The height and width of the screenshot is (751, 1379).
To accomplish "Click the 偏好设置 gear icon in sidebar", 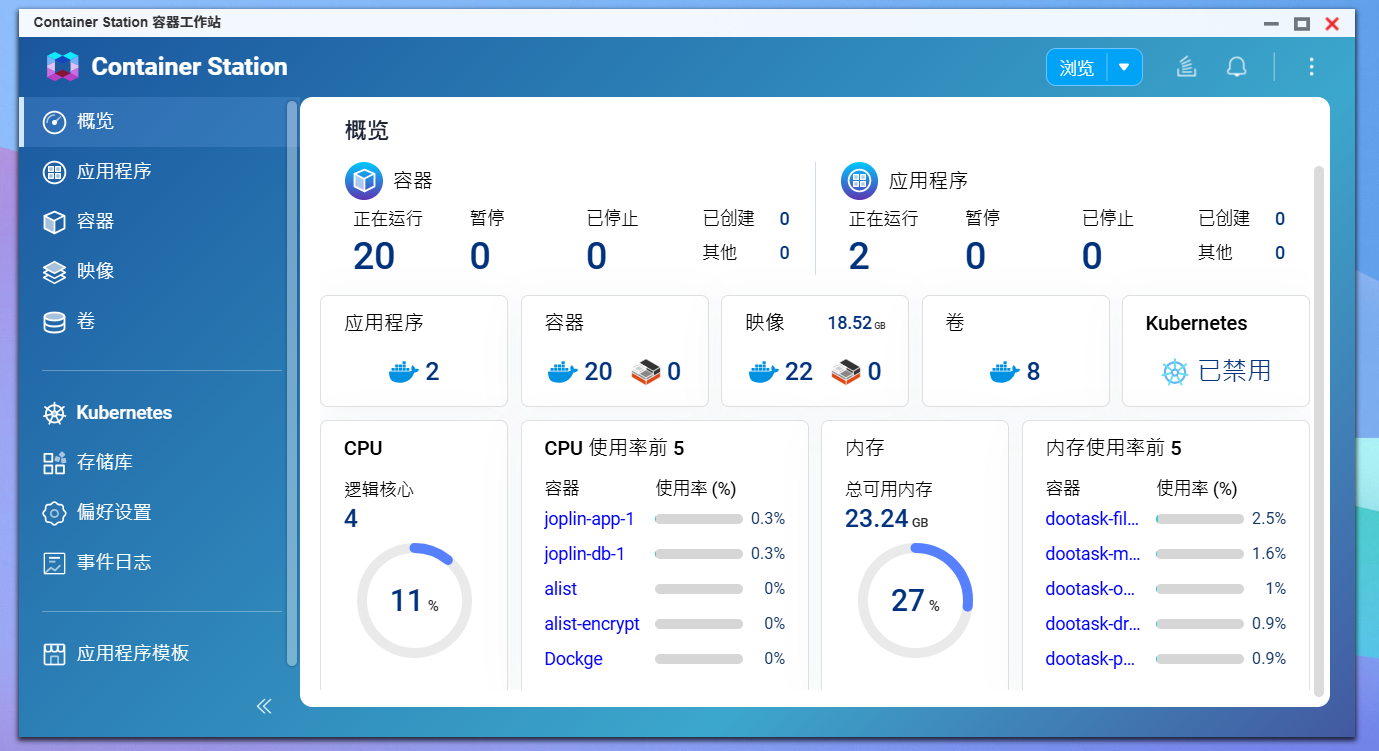I will tap(54, 513).
